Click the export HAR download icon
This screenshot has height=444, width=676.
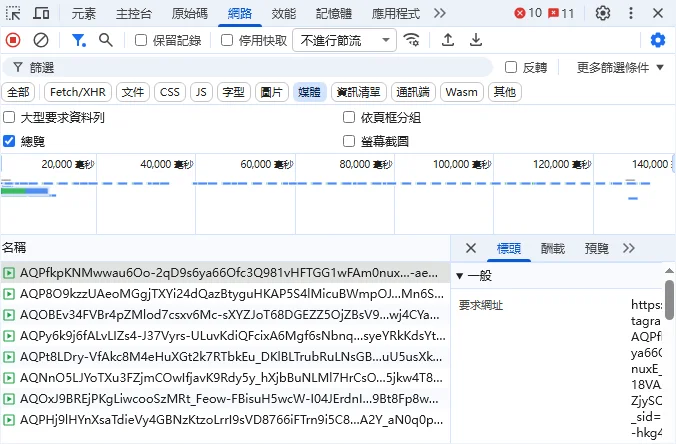476,40
